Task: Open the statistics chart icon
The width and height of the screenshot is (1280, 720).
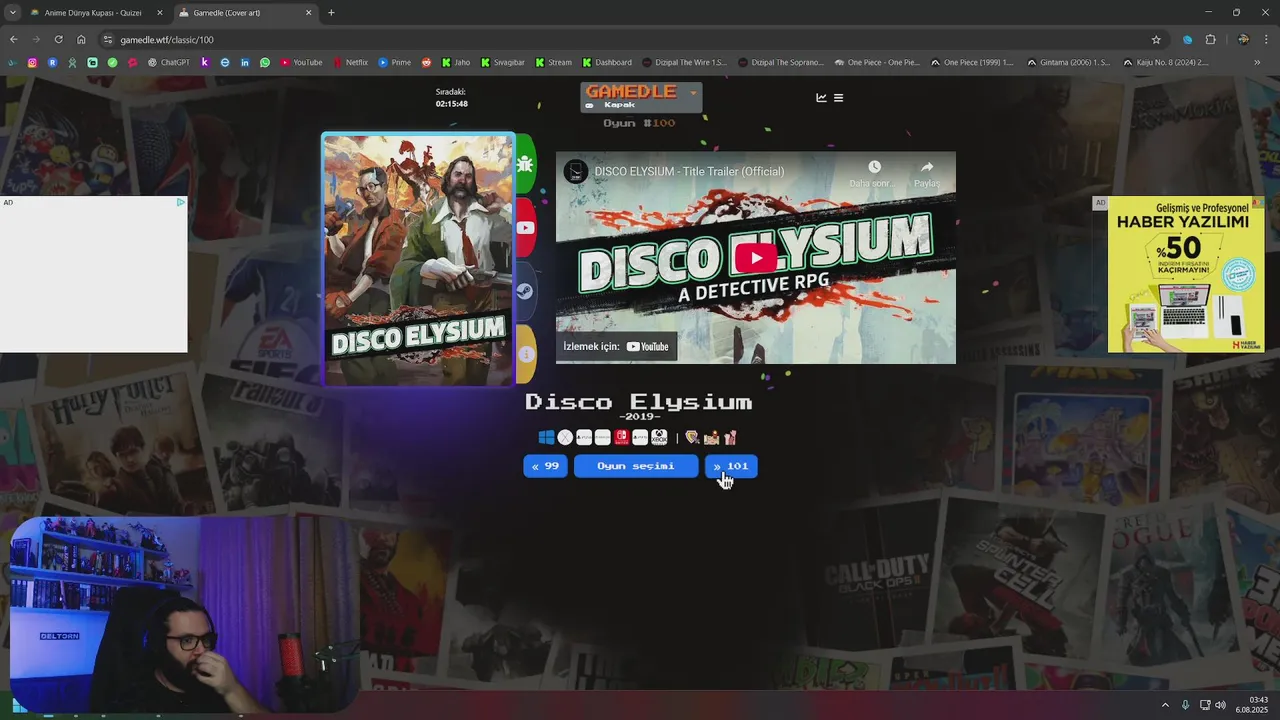Action: pyautogui.click(x=822, y=98)
